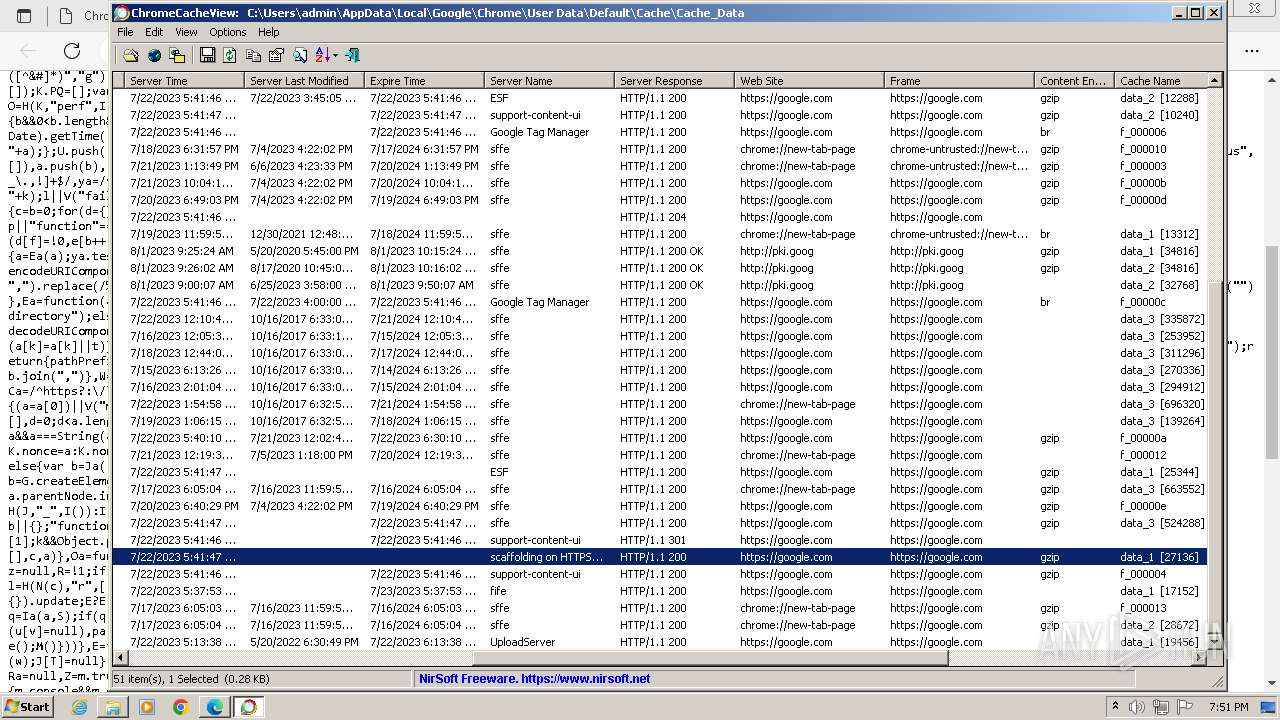Sort by Expire Time column header
1280x720 pixels.
click(424, 81)
